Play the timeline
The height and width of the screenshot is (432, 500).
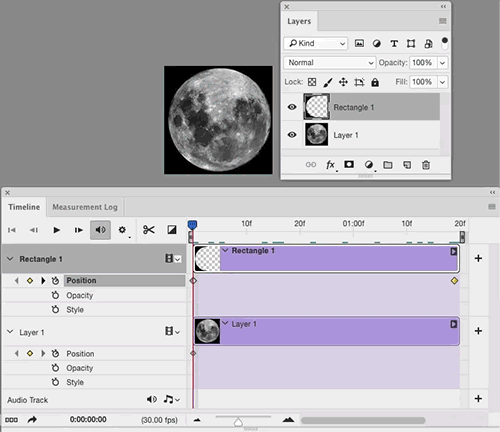(x=57, y=230)
